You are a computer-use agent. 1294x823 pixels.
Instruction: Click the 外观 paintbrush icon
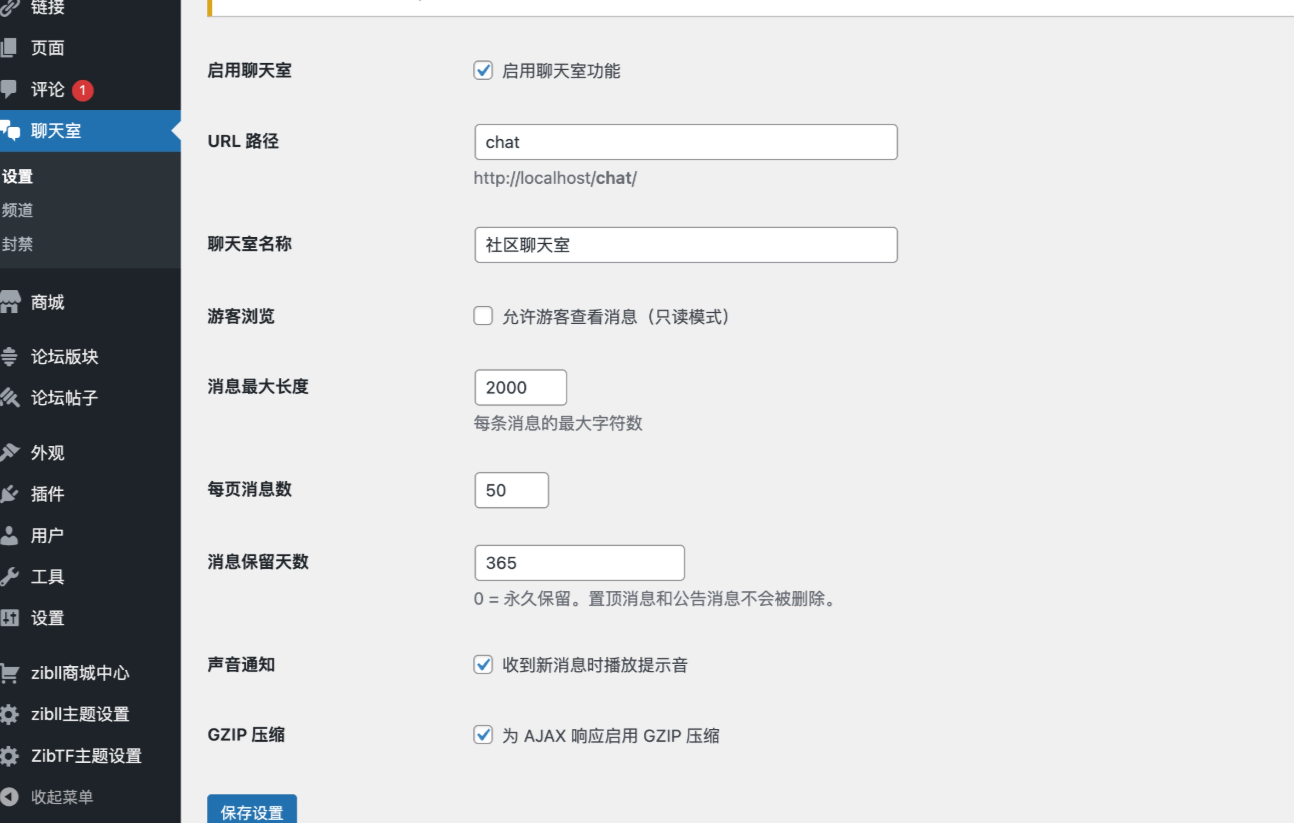10,453
